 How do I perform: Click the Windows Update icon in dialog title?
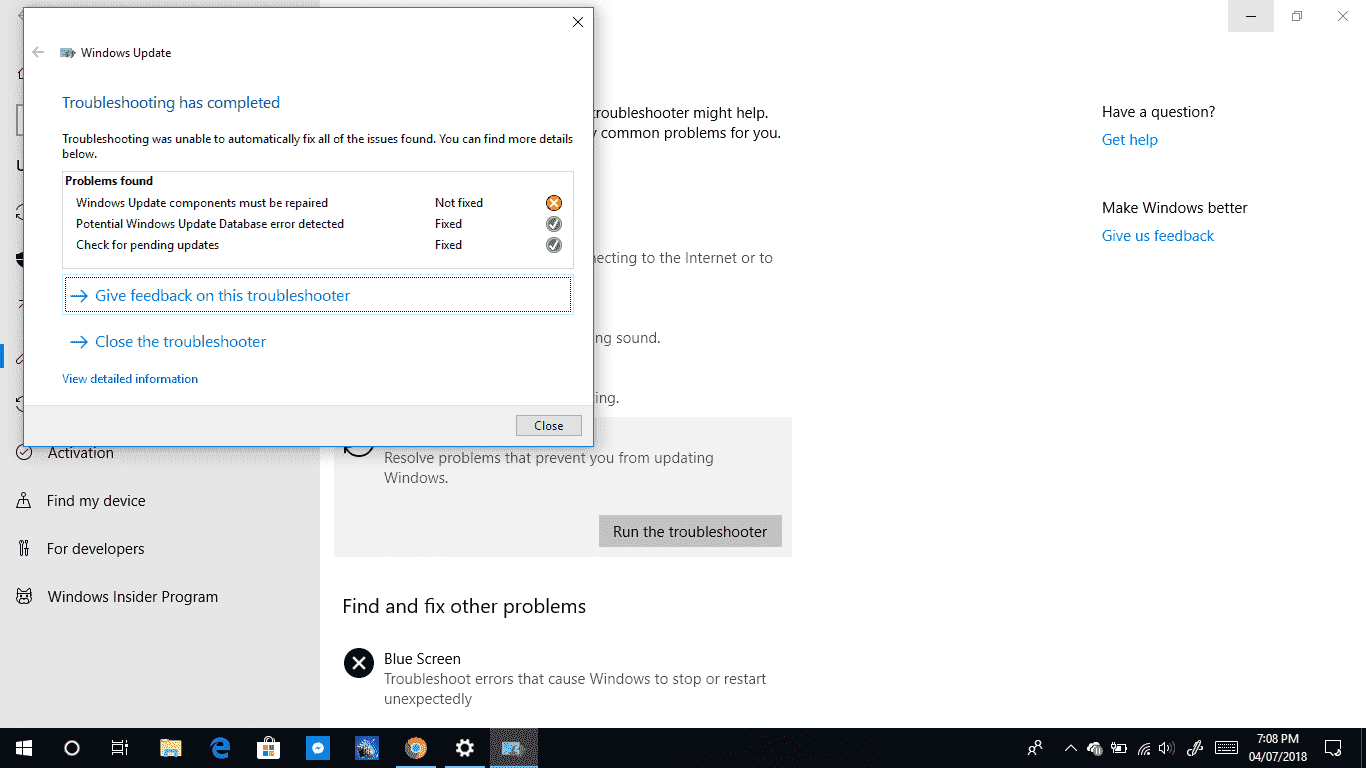point(68,53)
